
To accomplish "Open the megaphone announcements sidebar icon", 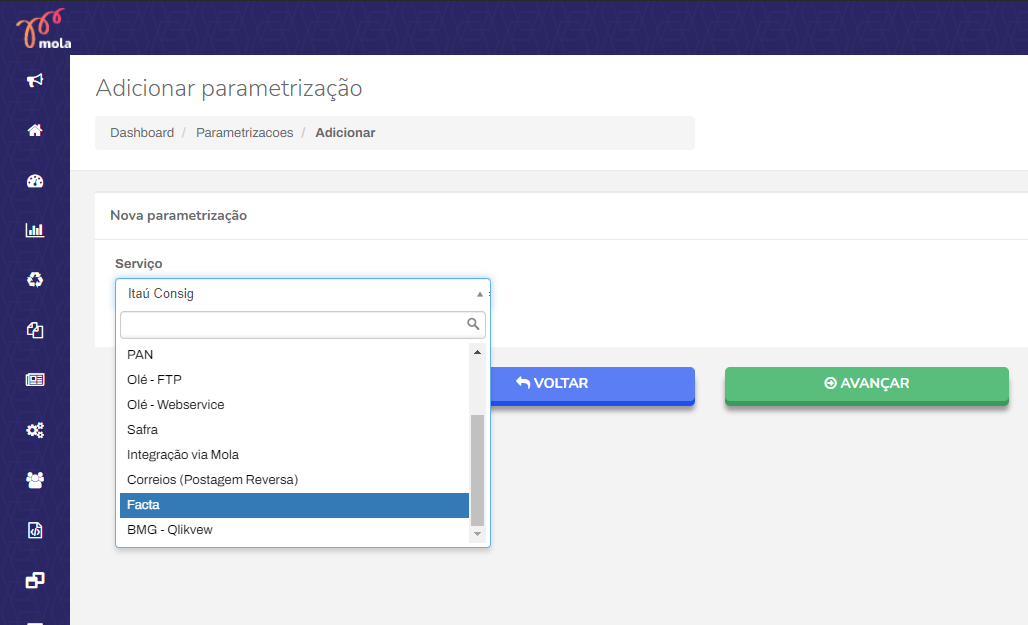I will (35, 80).
